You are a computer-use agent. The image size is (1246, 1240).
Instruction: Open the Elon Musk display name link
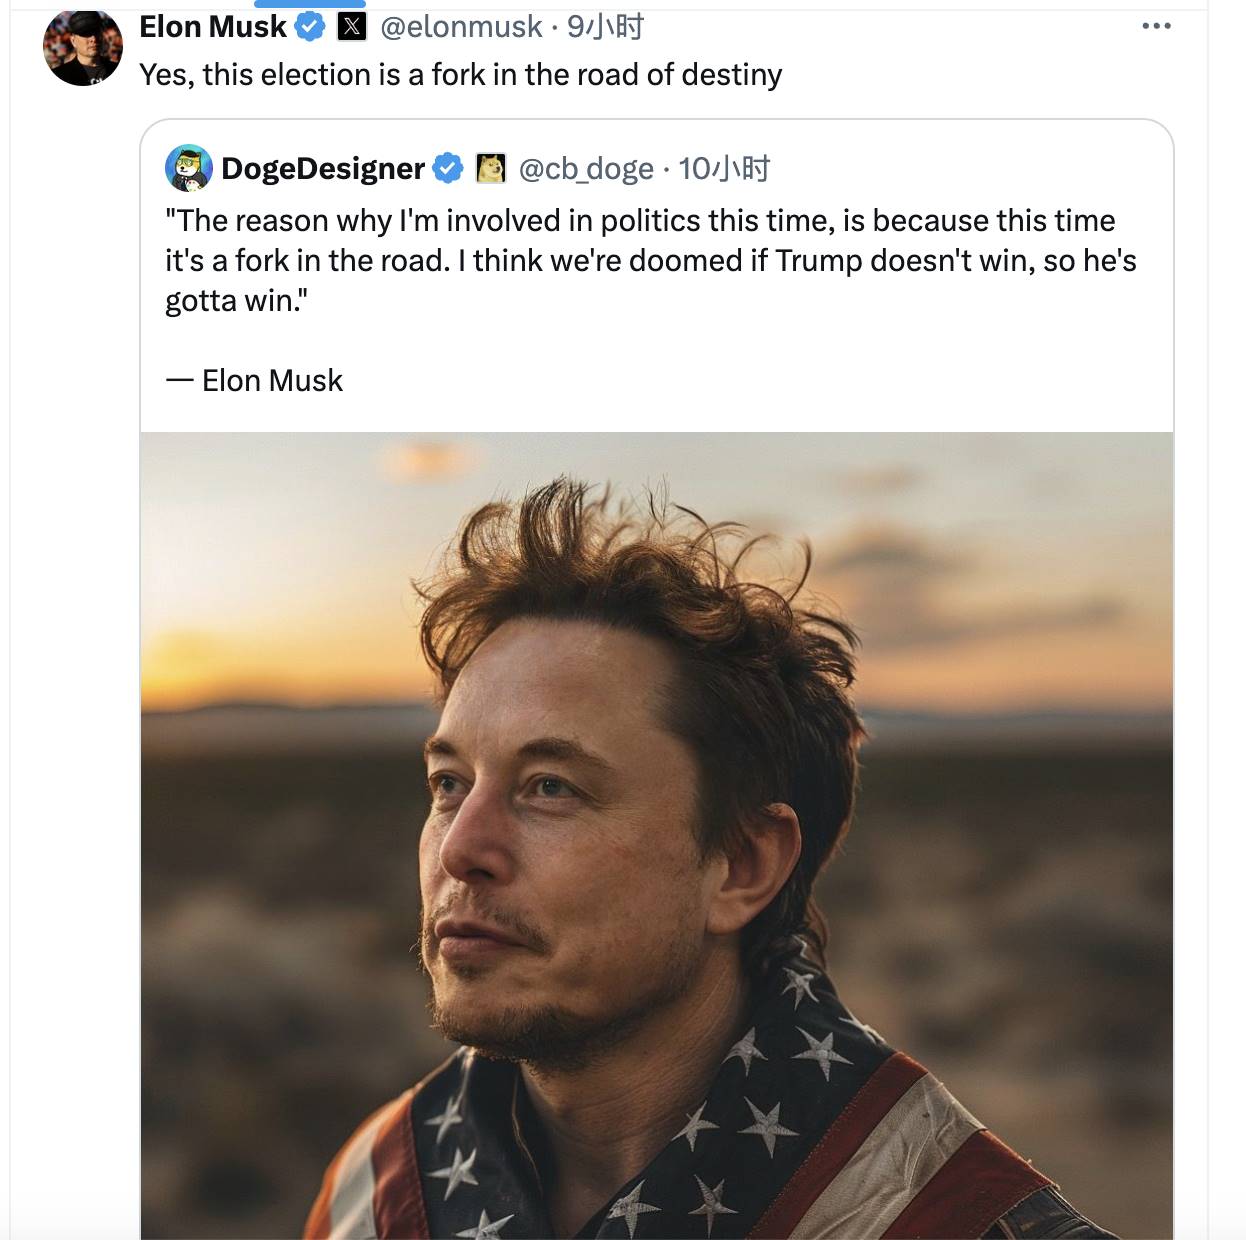click(213, 27)
